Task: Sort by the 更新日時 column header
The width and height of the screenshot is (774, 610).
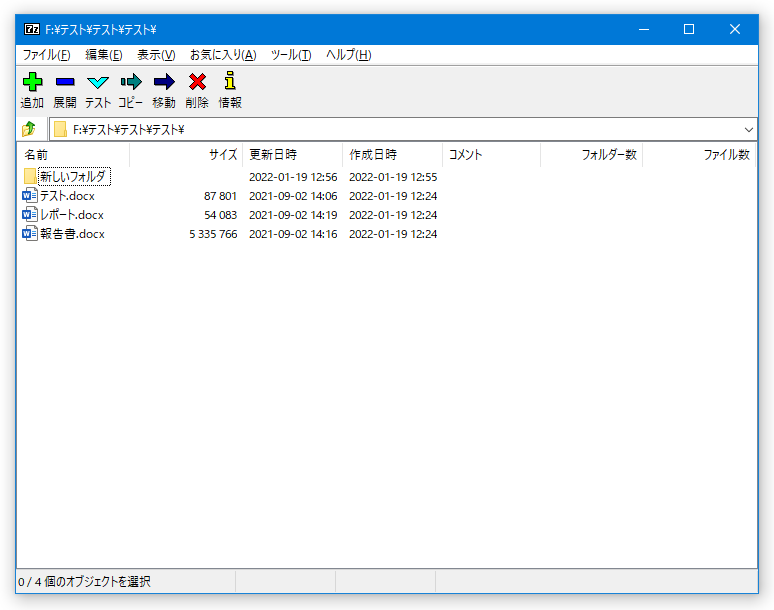Action: click(x=292, y=155)
